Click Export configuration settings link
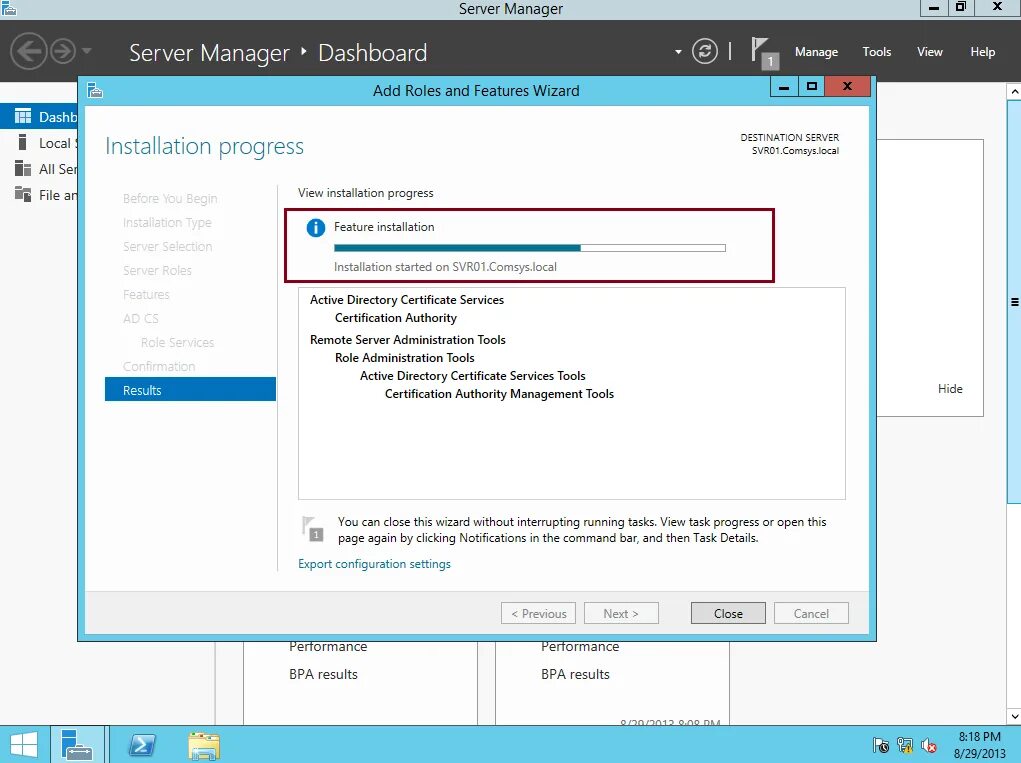The image size is (1021, 763). point(374,564)
